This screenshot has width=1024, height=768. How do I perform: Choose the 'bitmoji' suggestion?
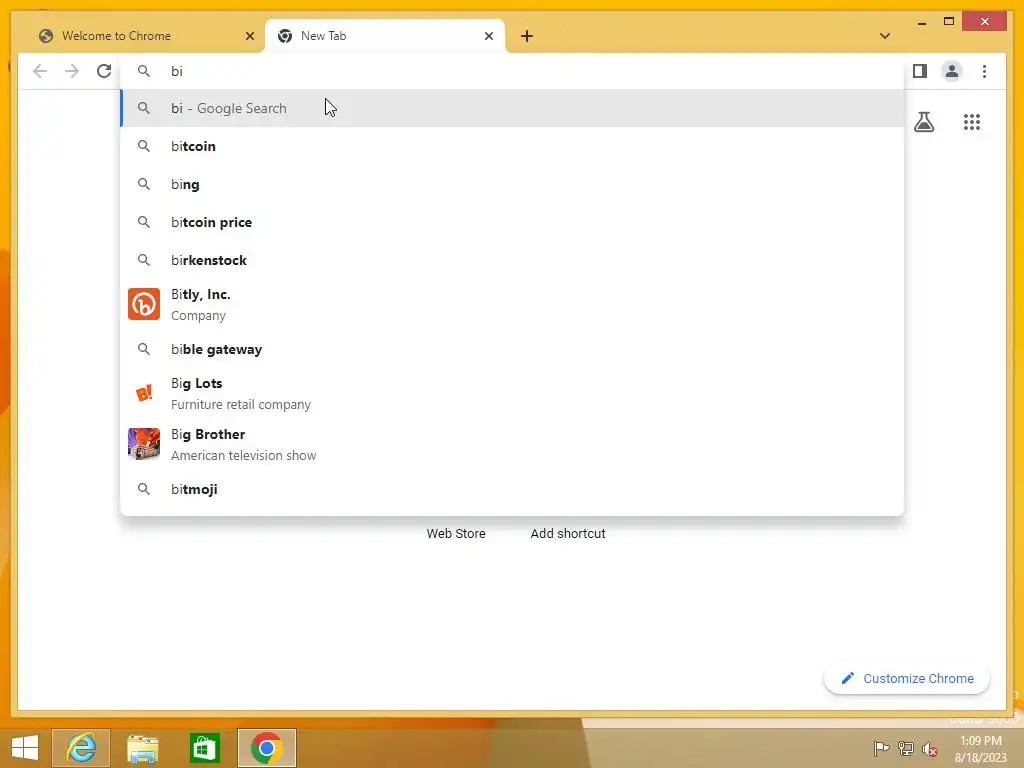click(x=513, y=489)
